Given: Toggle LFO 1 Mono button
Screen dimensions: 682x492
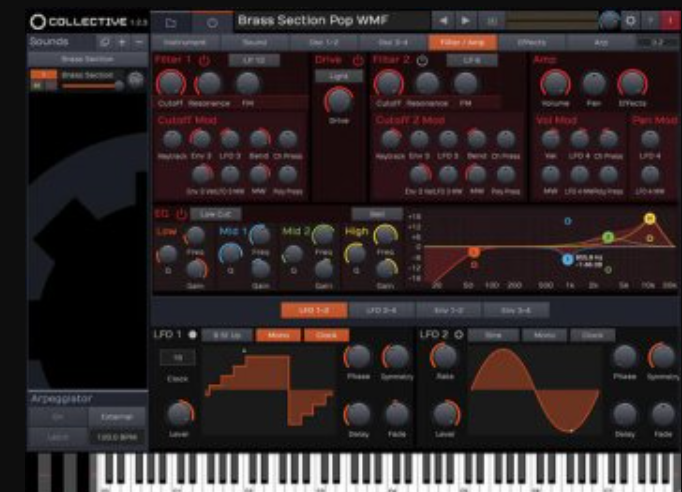Looking at the screenshot, I should pos(278,335).
